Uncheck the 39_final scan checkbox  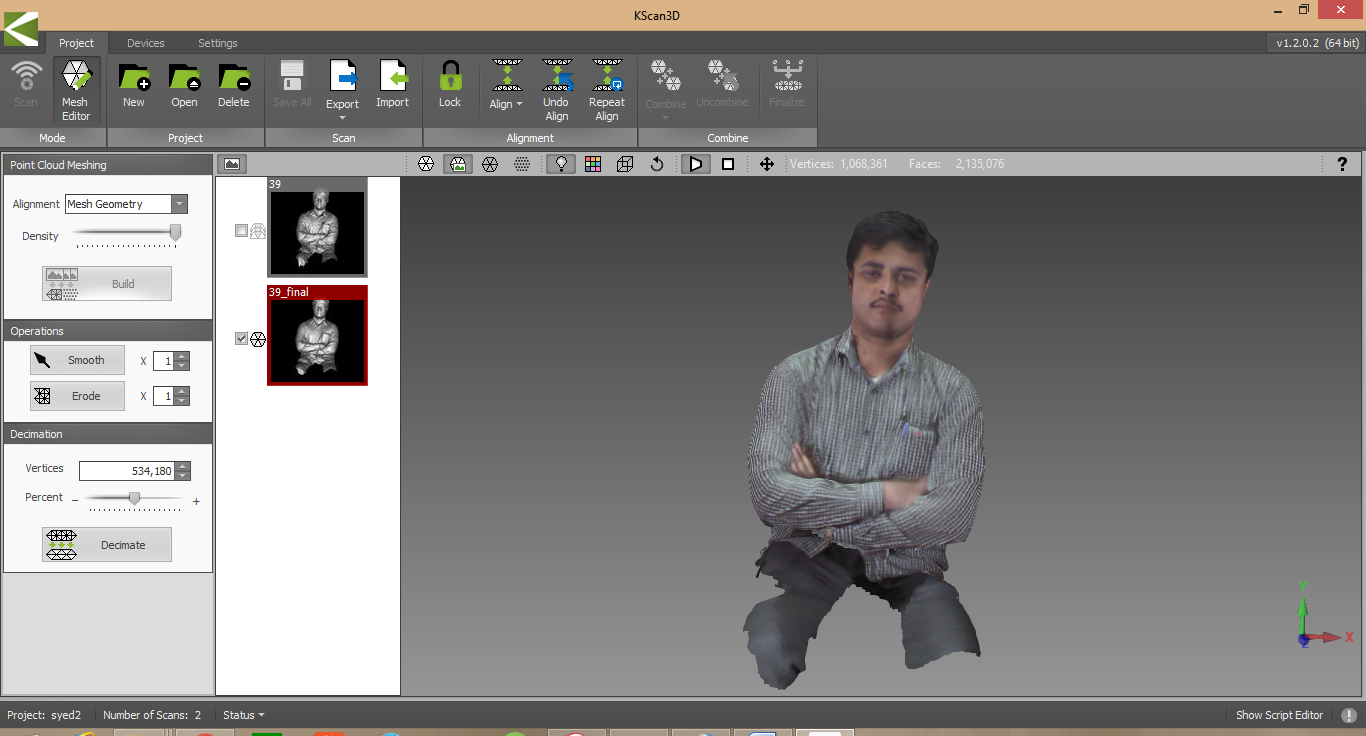(x=241, y=339)
